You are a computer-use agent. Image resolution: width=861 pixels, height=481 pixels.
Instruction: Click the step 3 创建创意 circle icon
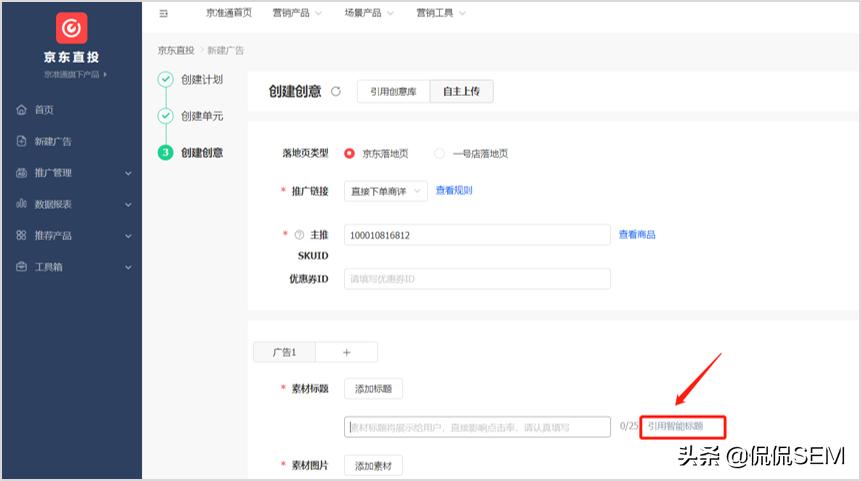[x=165, y=153]
